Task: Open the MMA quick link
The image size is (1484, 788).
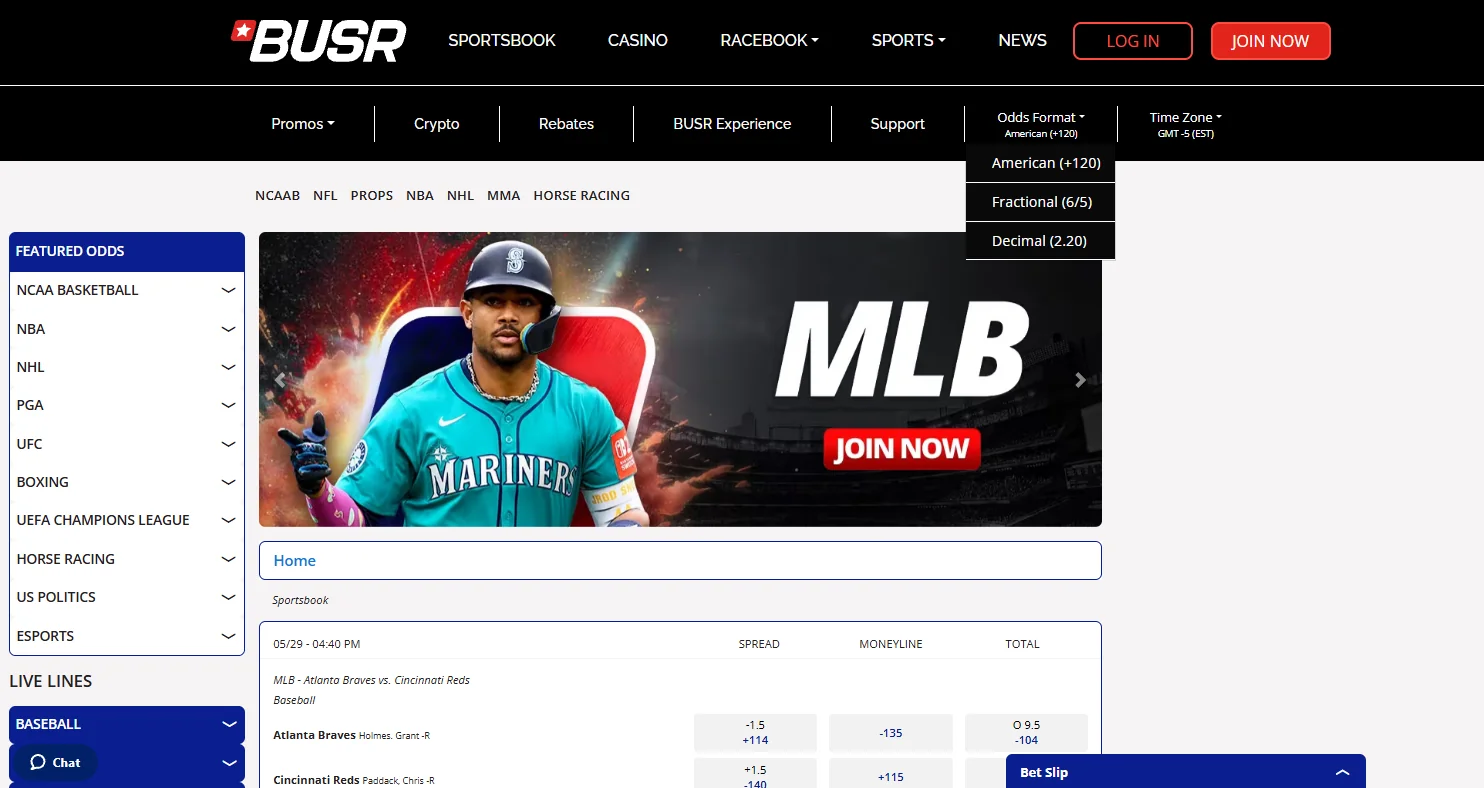Action: [503, 196]
